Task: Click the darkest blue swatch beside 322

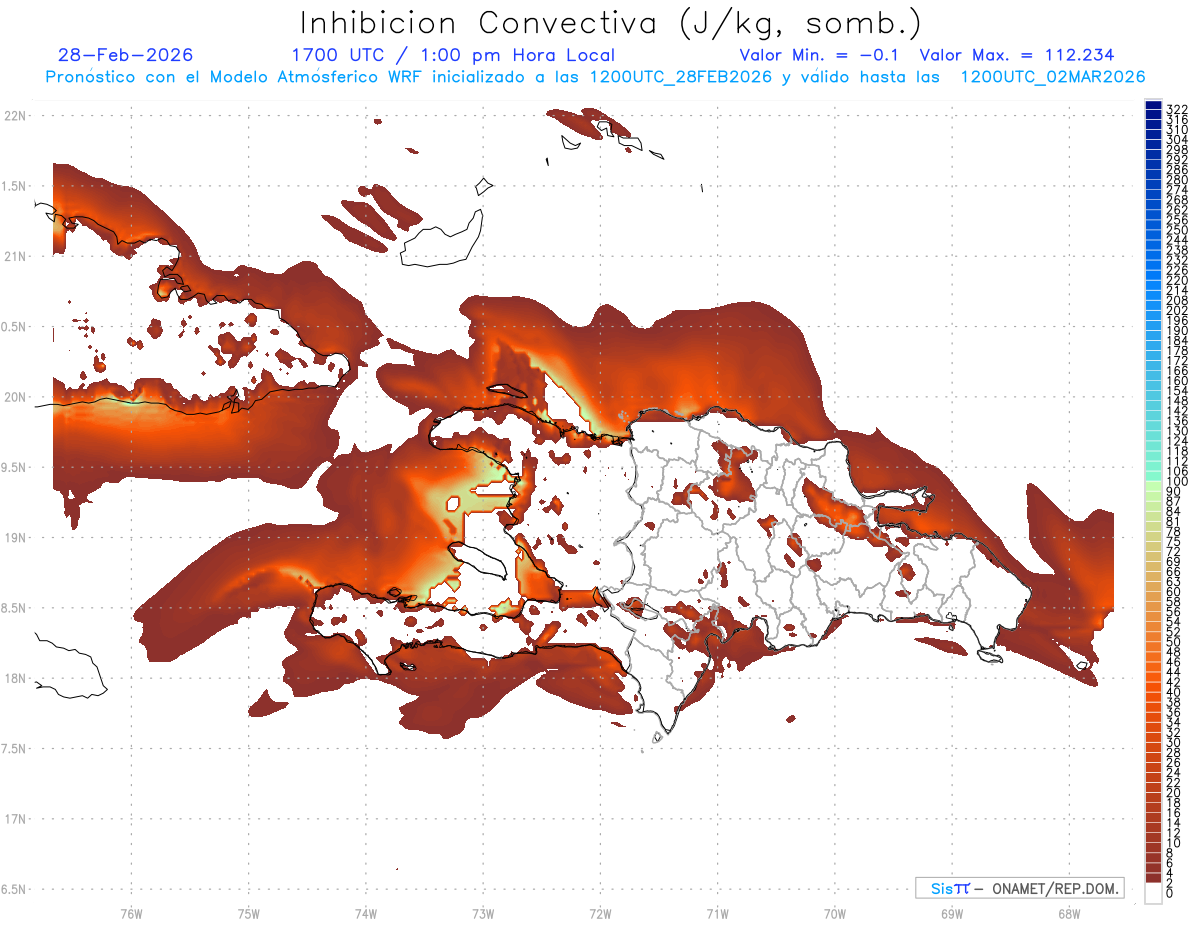Action: coord(1153,106)
